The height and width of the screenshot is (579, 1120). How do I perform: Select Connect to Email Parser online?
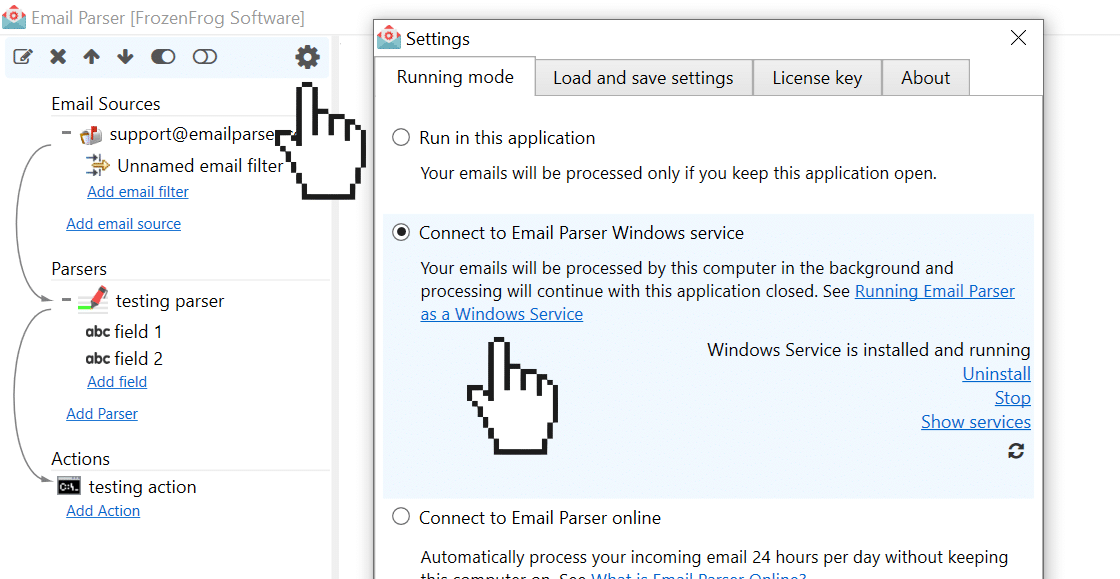point(401,517)
